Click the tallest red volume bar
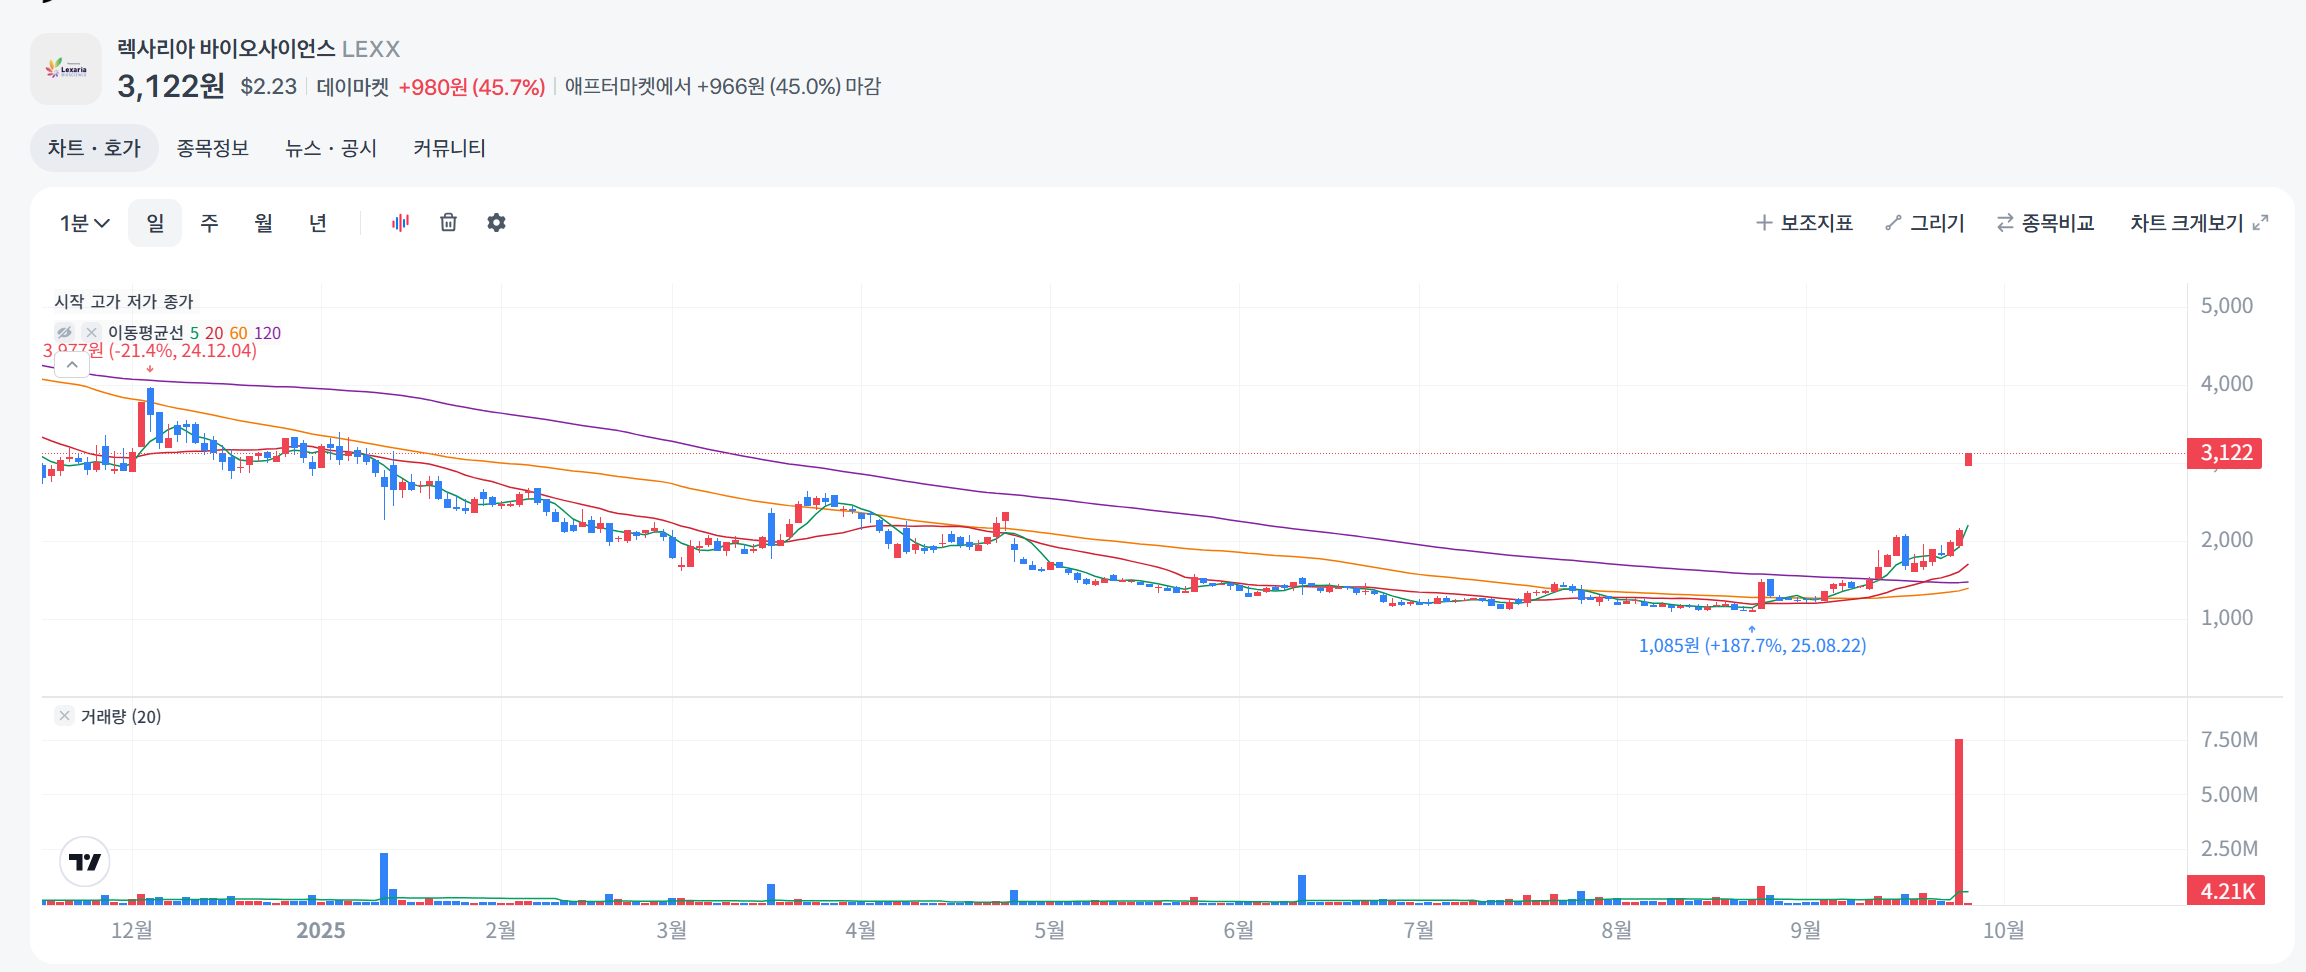The width and height of the screenshot is (2306, 972). pos(1959,822)
